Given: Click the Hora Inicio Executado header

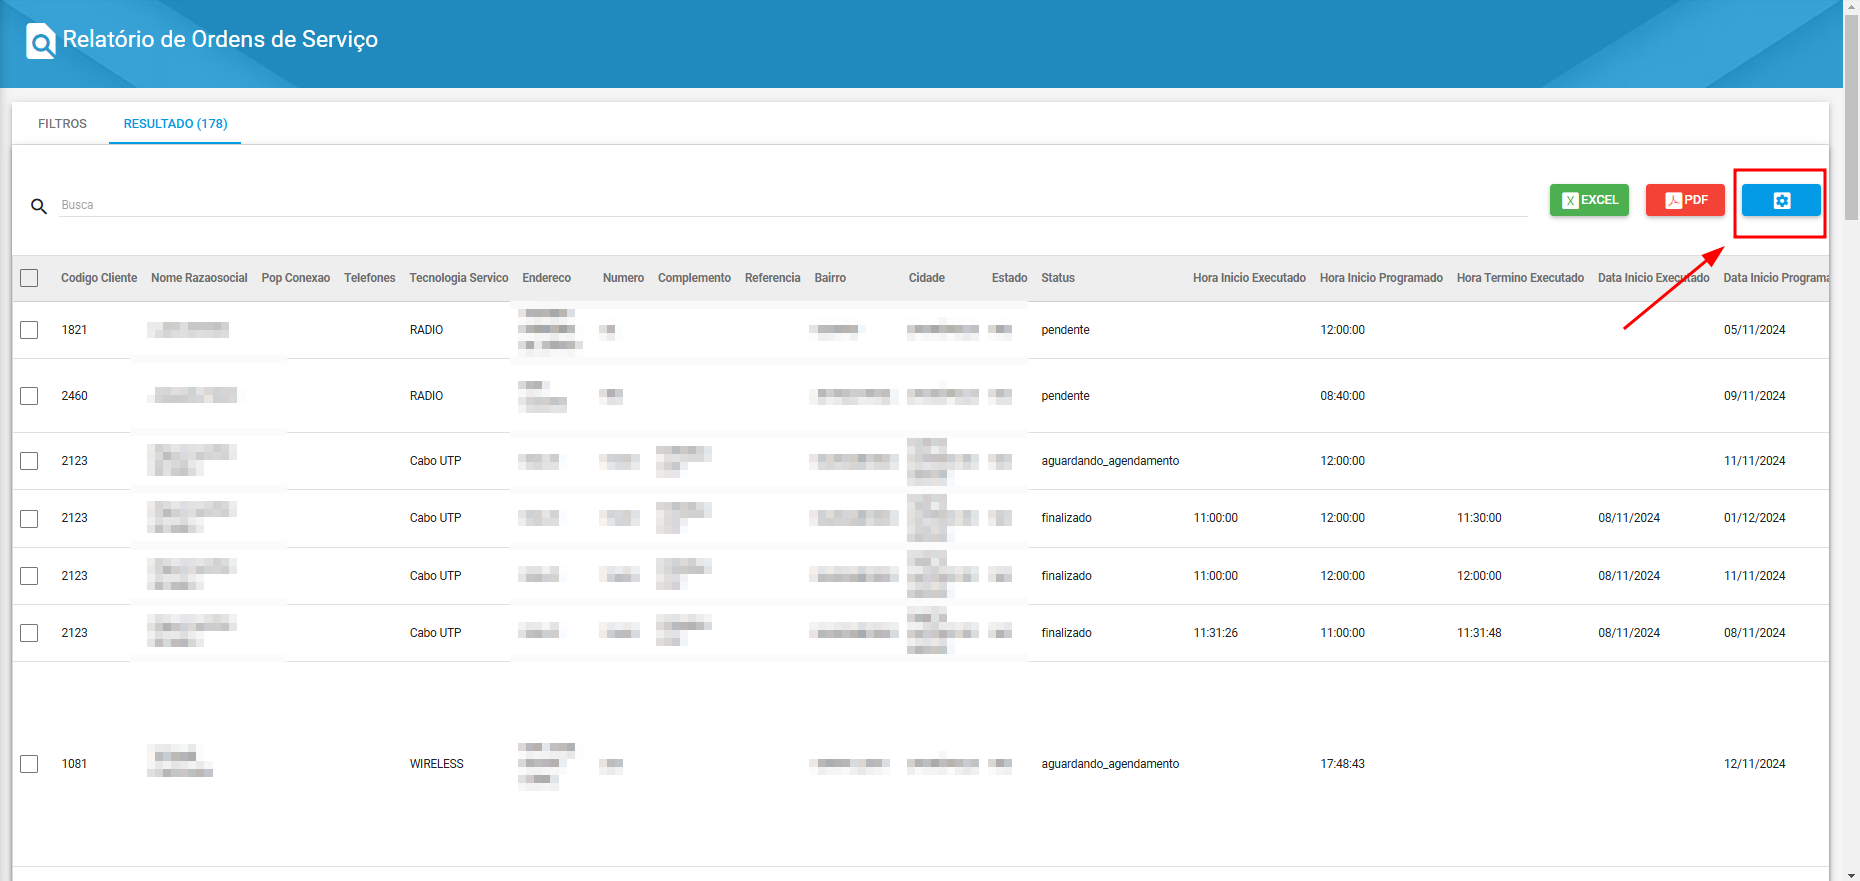Looking at the screenshot, I should [1249, 278].
